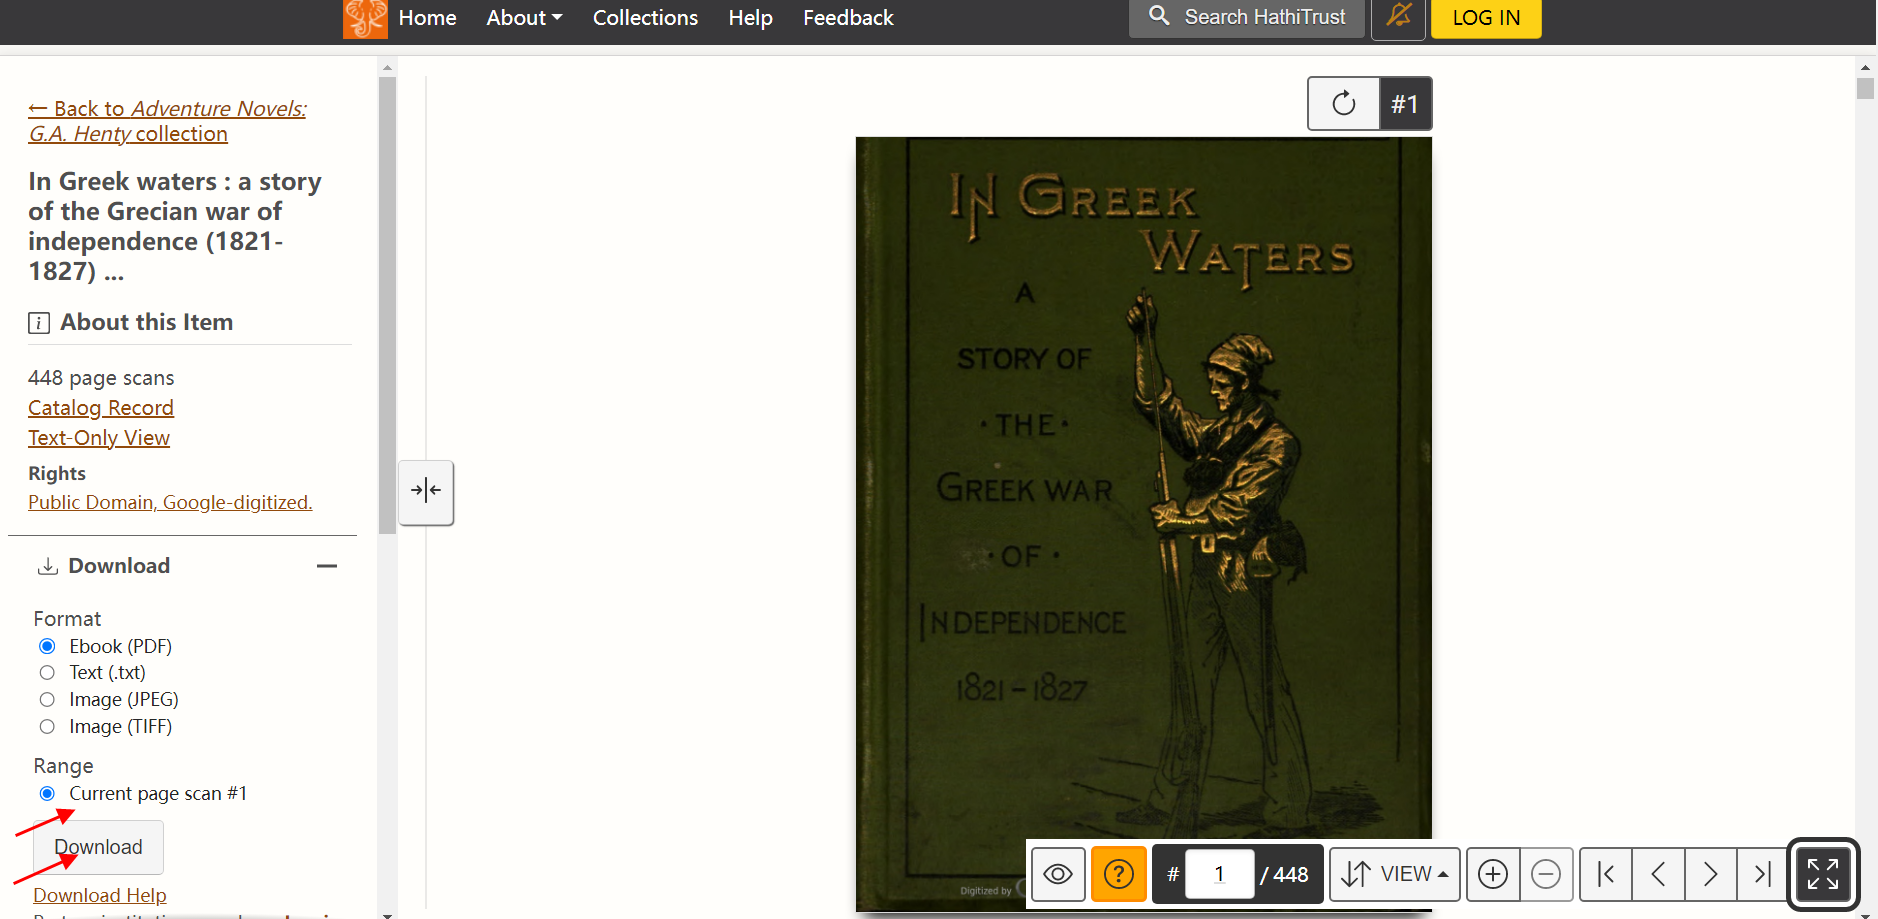Go to the next page

coord(1710,874)
